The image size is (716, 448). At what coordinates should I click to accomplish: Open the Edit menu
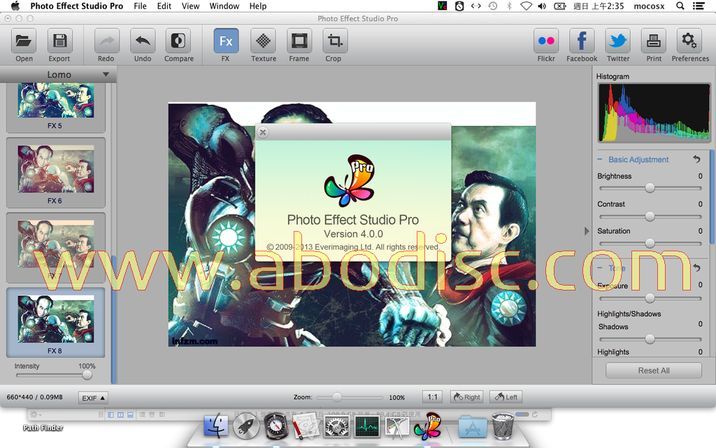pos(164,6)
